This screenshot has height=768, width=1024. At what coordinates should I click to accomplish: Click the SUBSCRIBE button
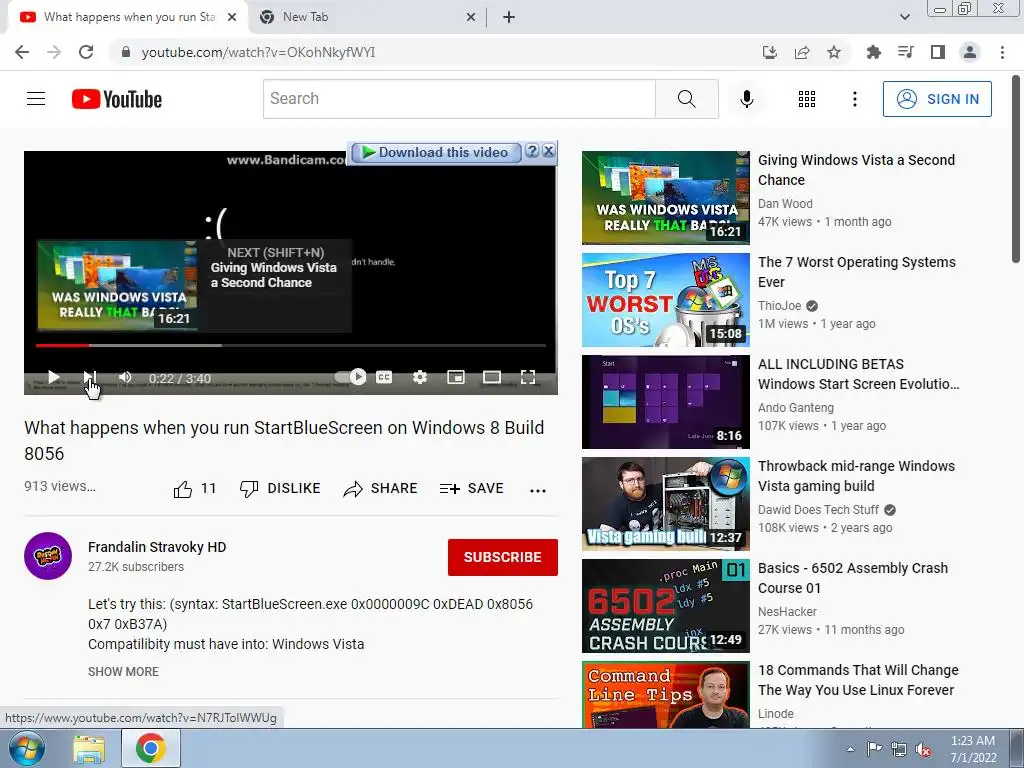pos(502,557)
